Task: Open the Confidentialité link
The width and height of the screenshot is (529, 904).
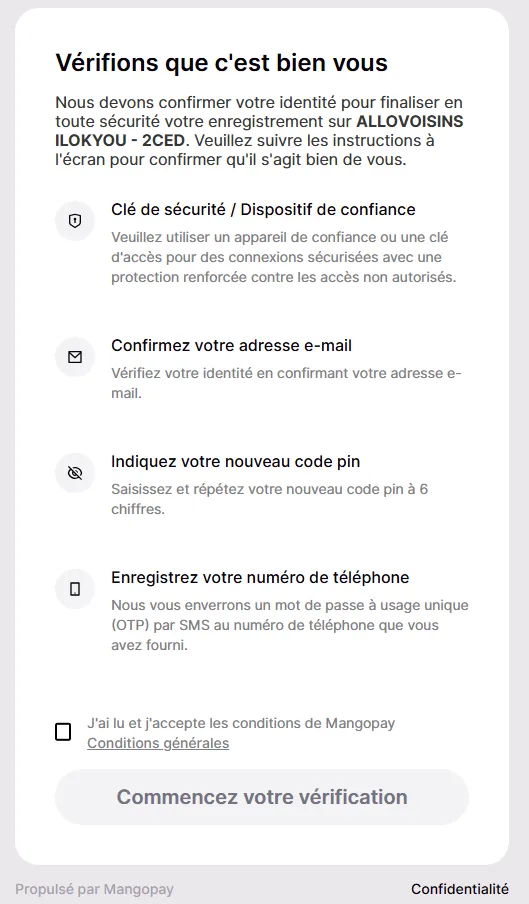Action: (460, 889)
